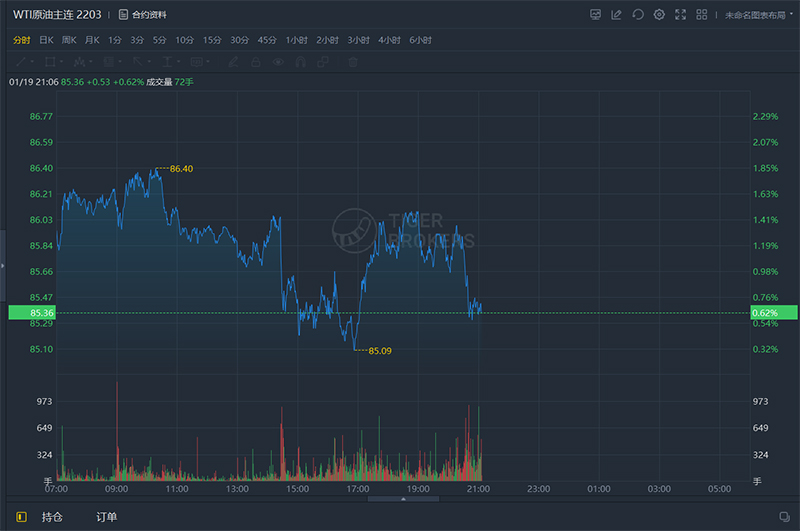The height and width of the screenshot is (531, 800).
Task: Click the yellow 持仓 panel icon at bottom left
Action: [21, 517]
